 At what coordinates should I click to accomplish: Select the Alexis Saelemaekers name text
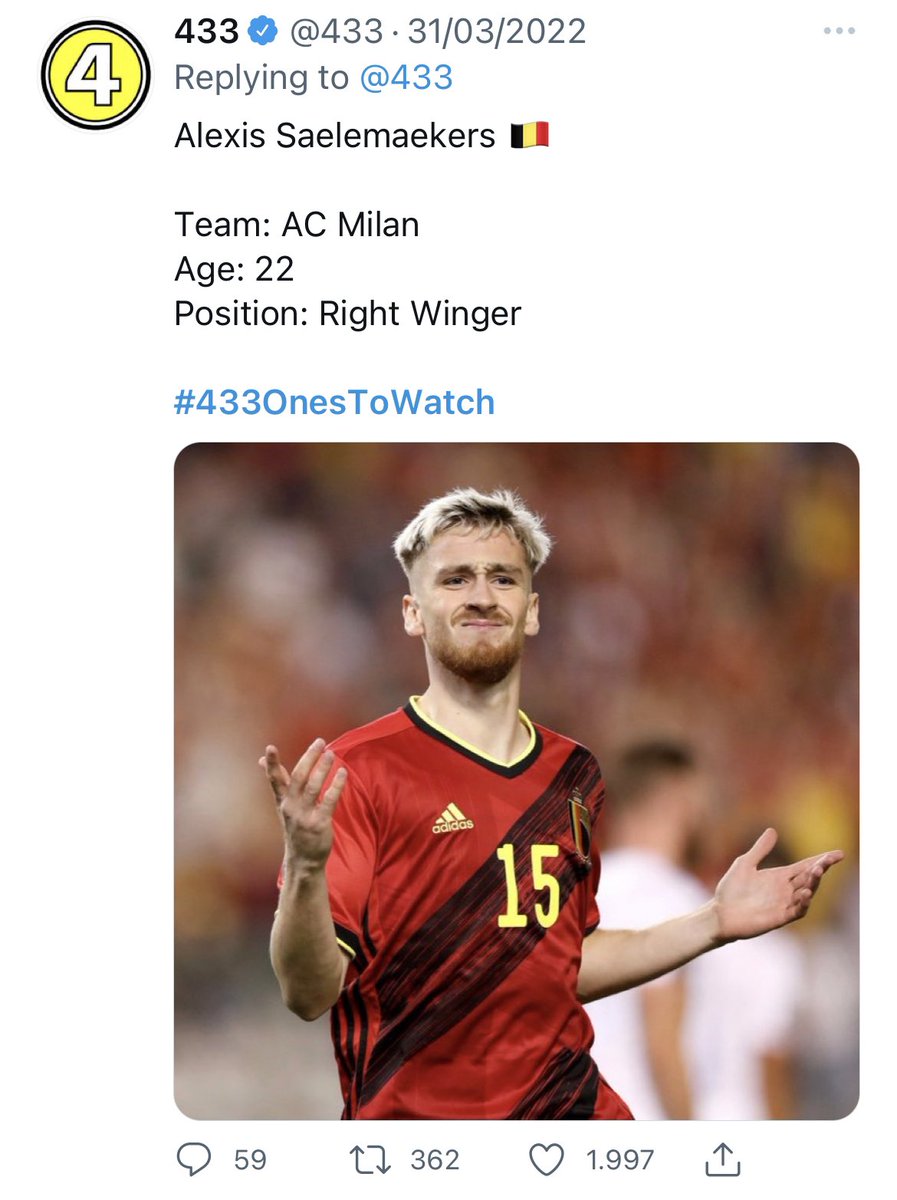pos(335,136)
